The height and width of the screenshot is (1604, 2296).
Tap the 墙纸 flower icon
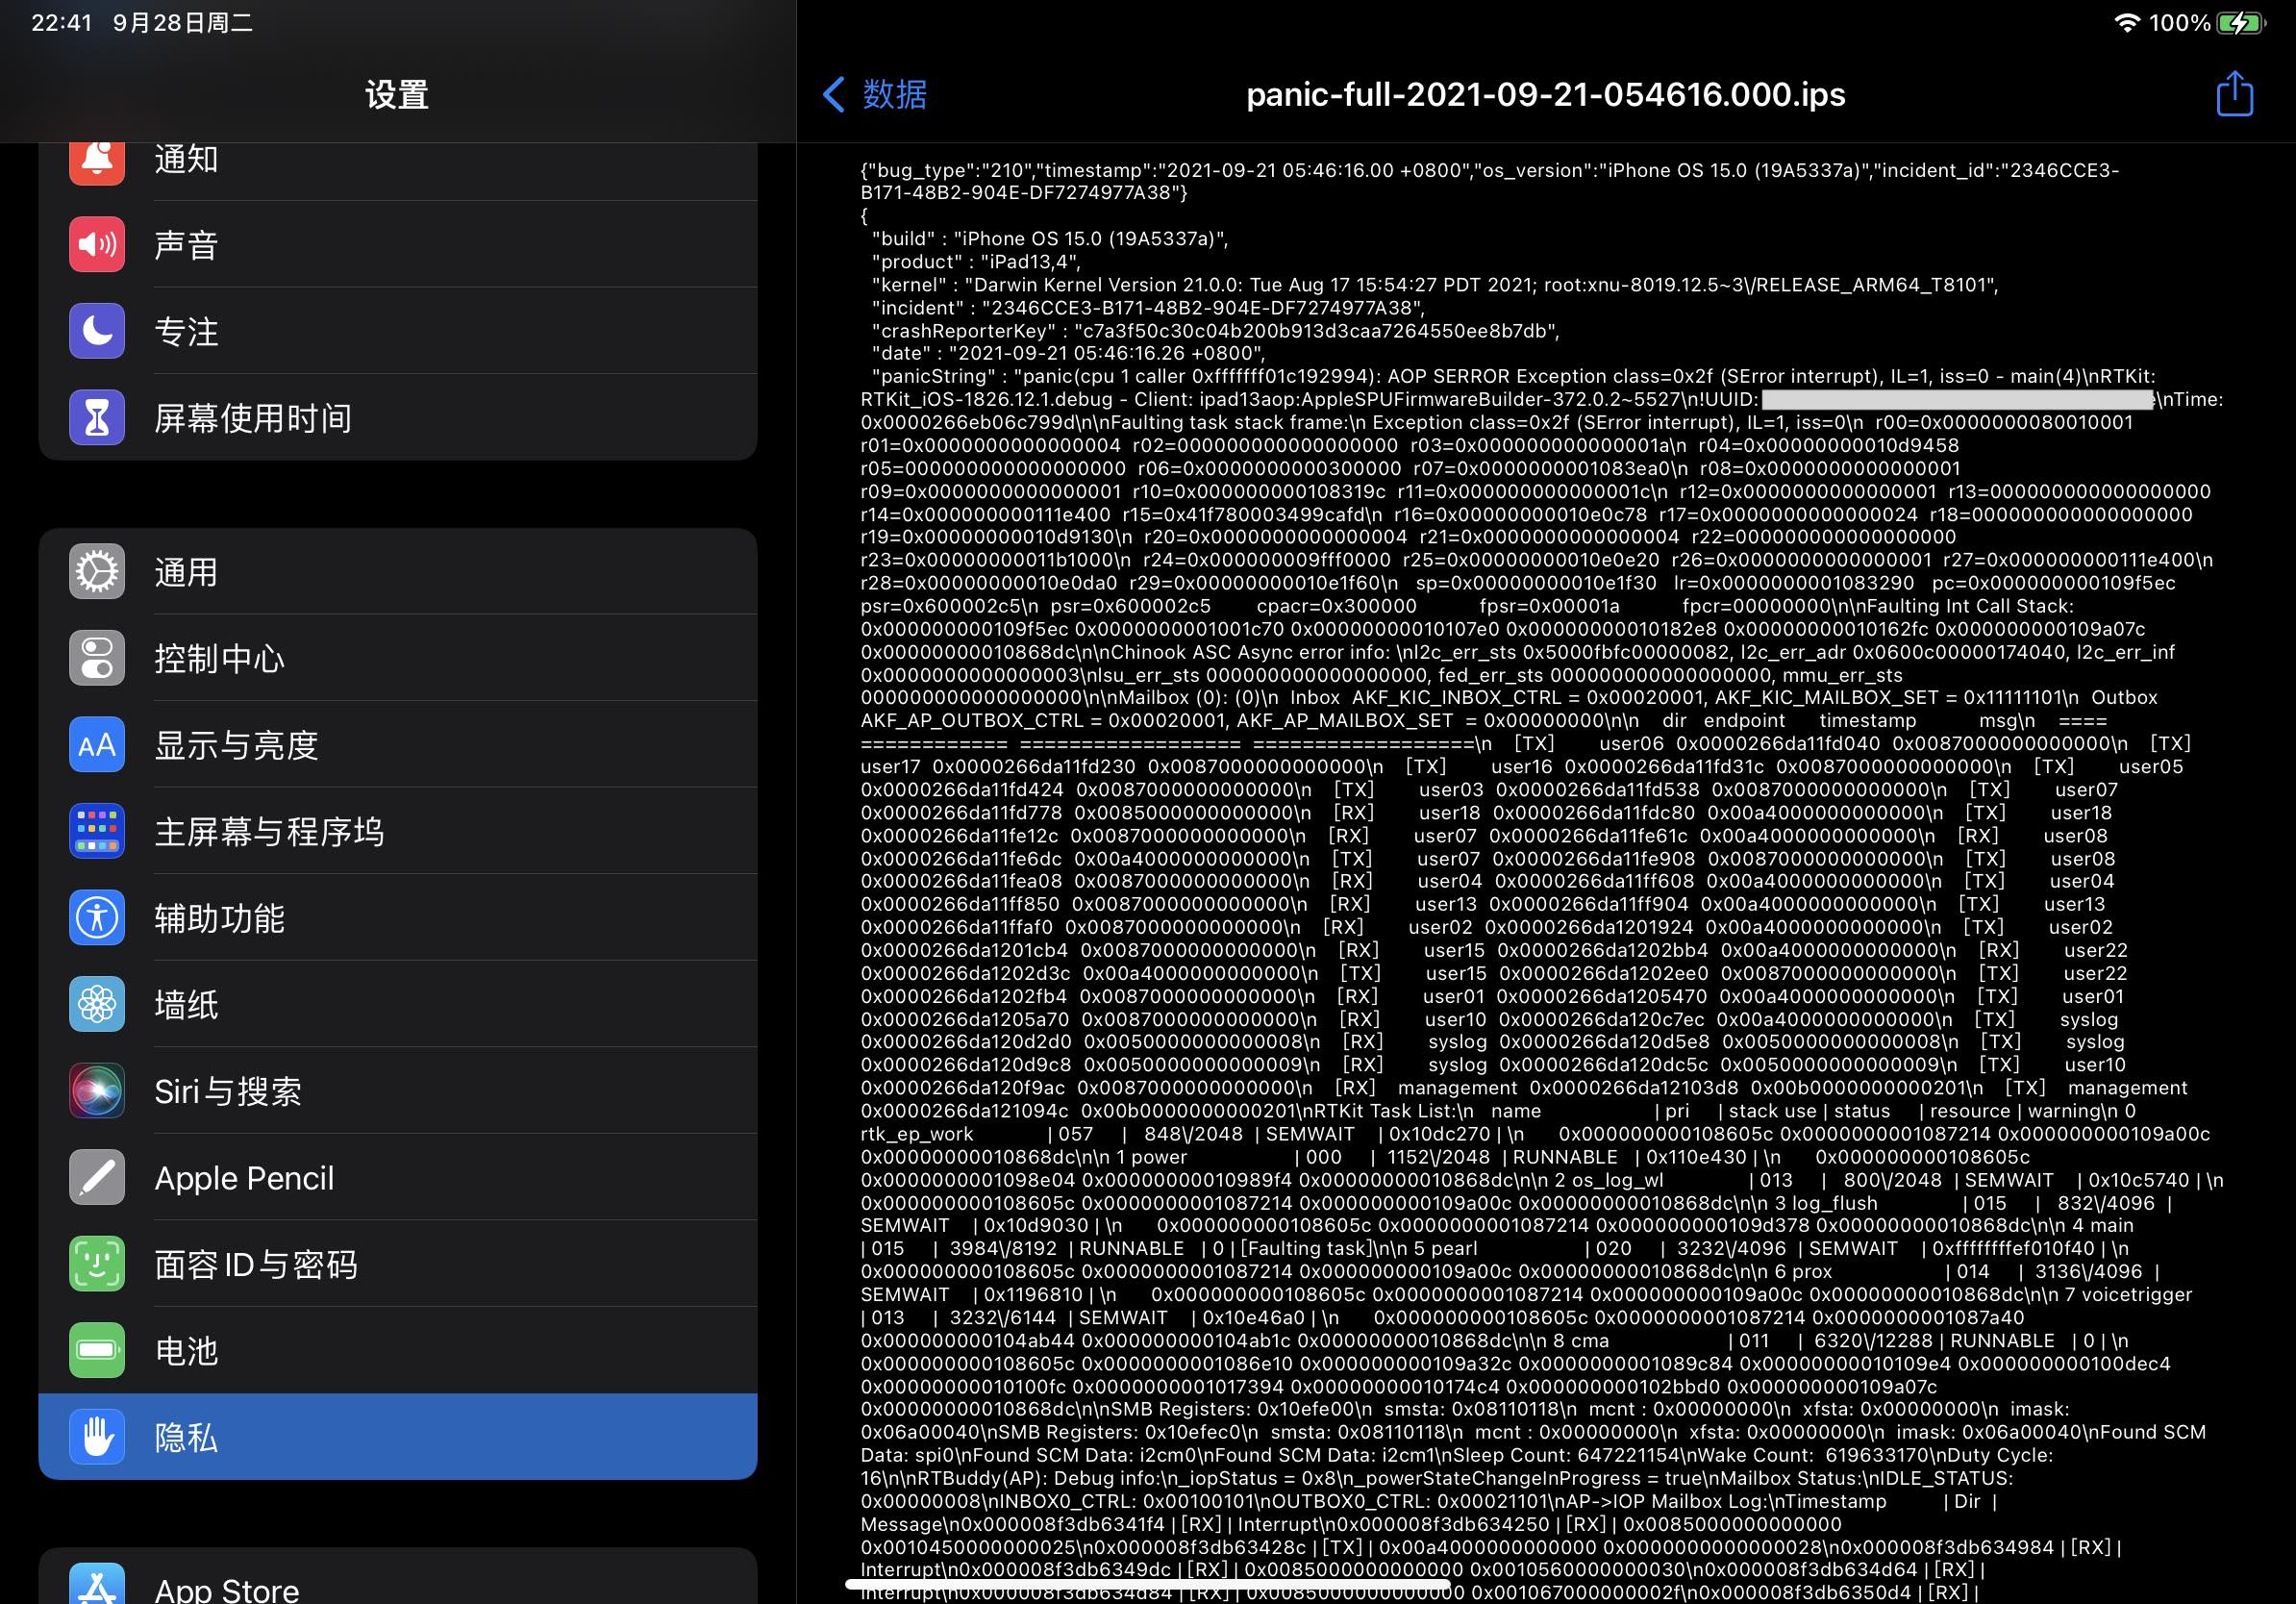click(x=97, y=1004)
